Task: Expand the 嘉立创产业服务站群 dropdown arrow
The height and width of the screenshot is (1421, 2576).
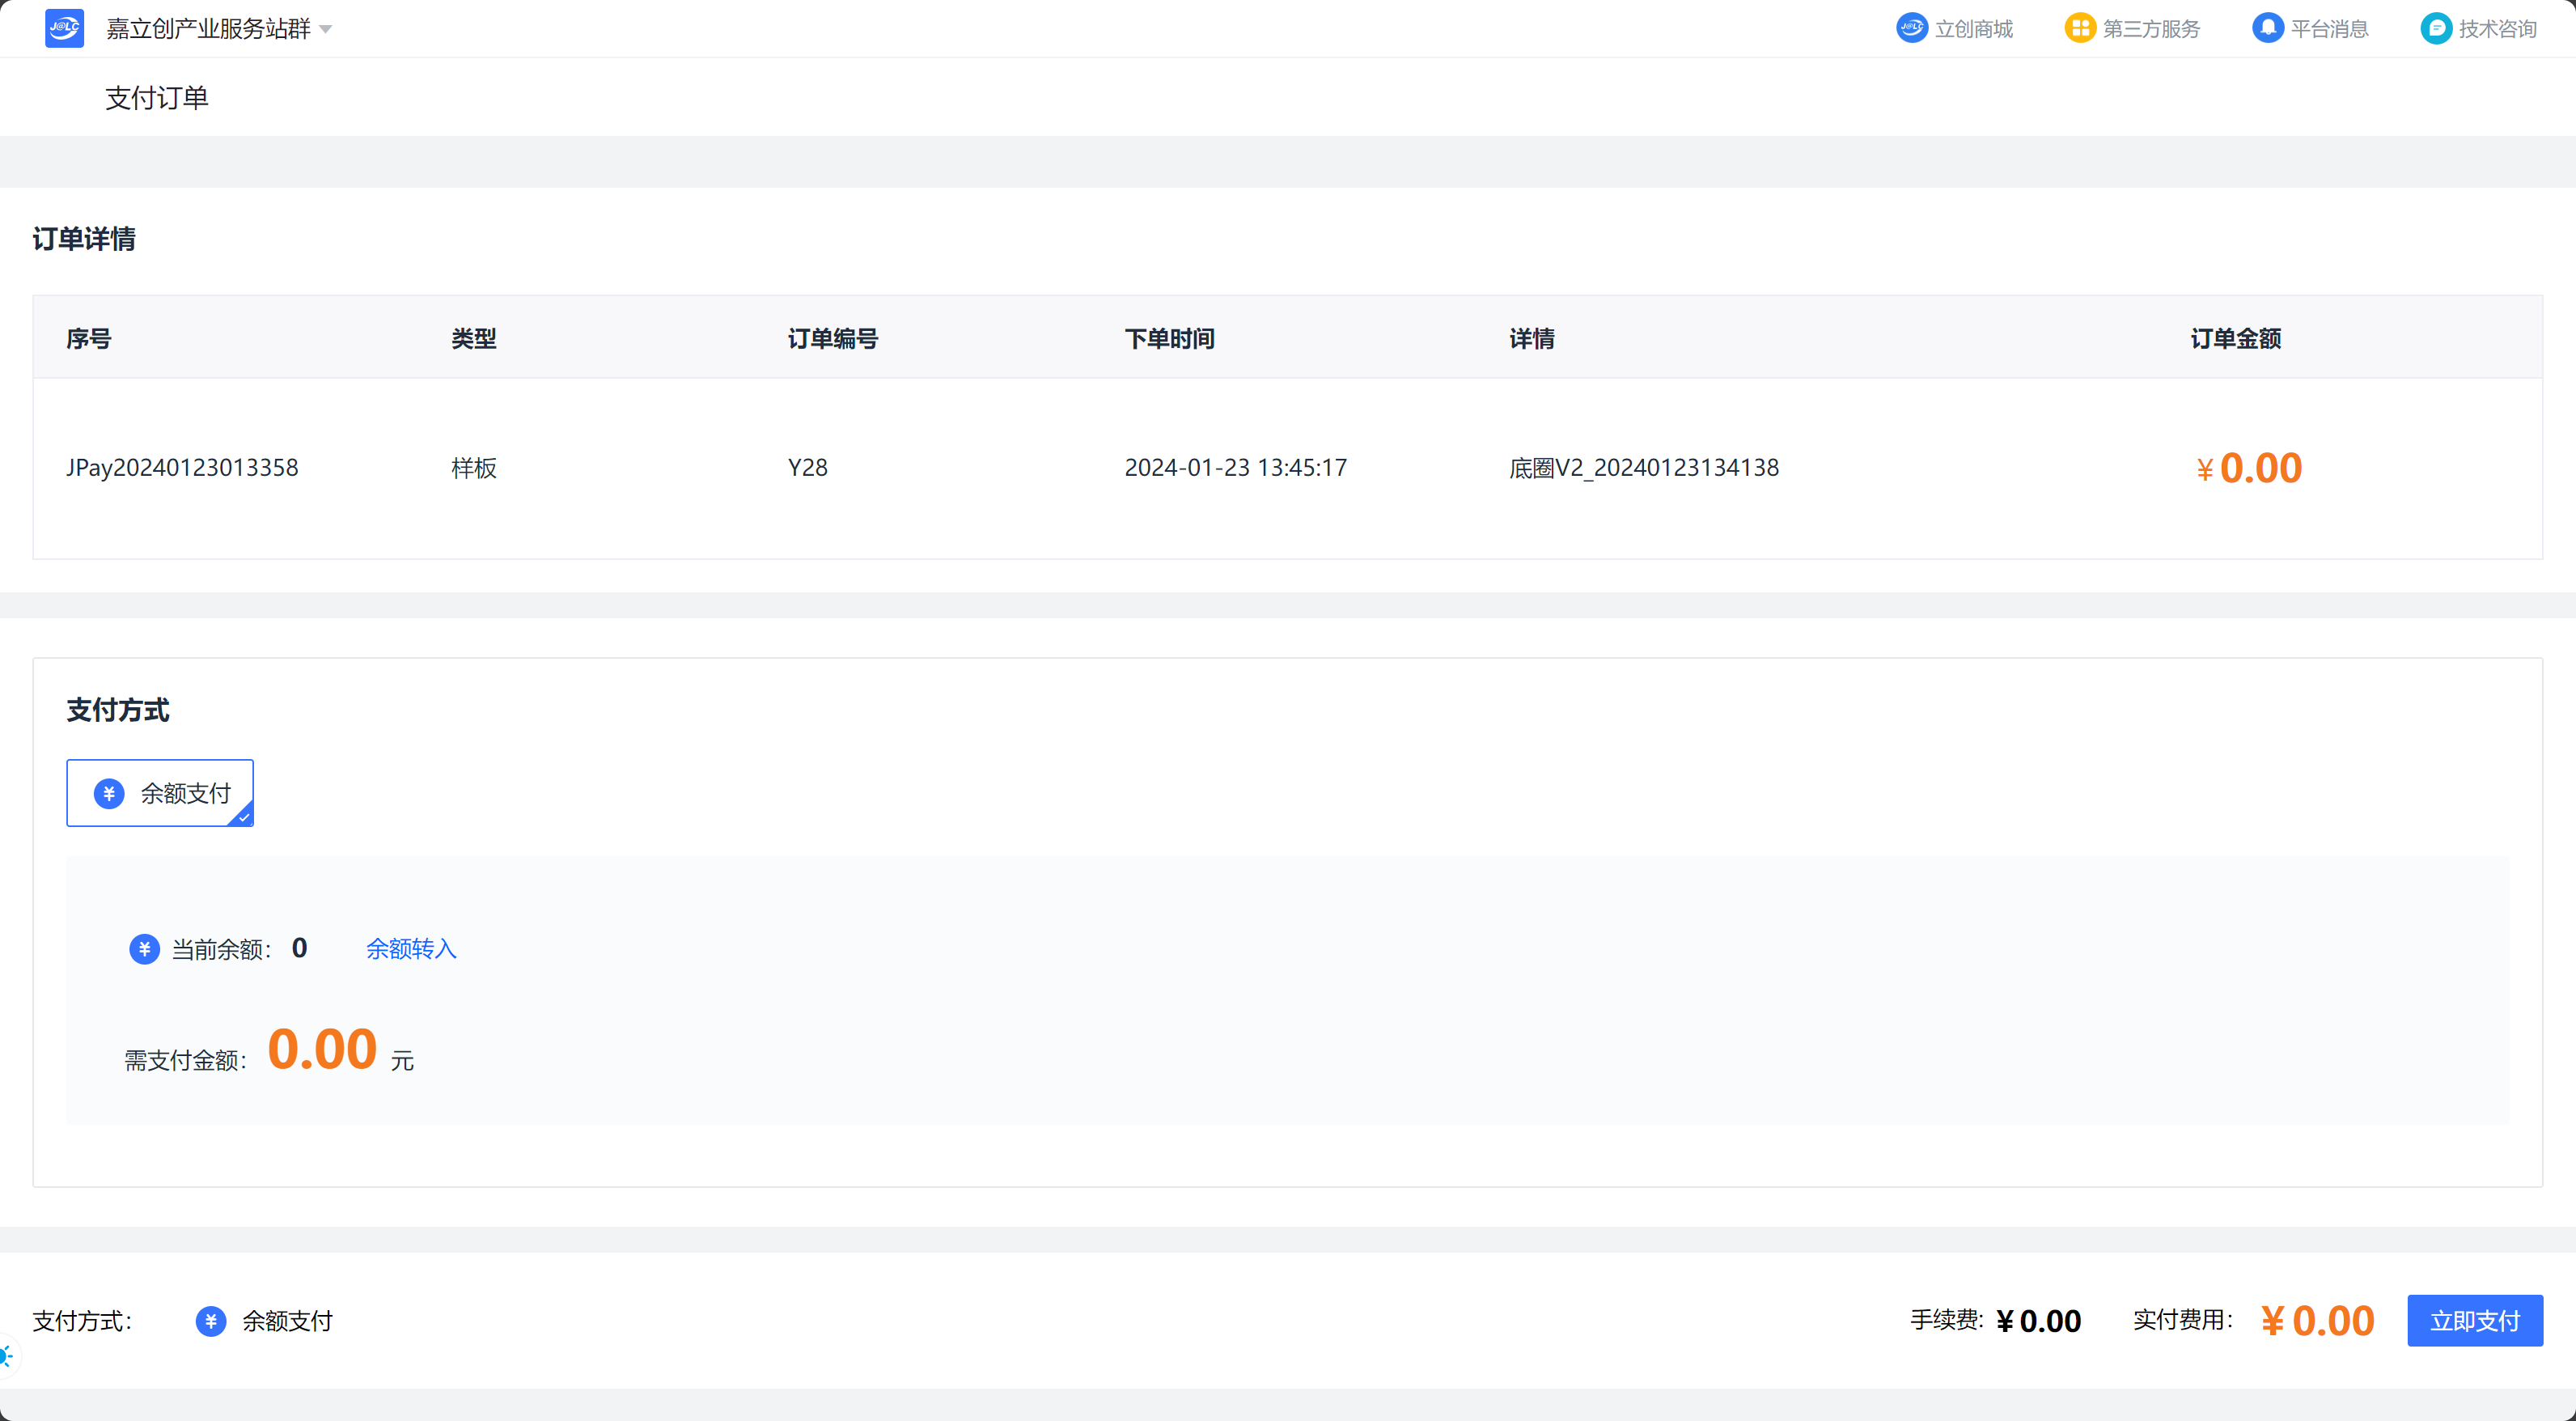Action: (326, 30)
